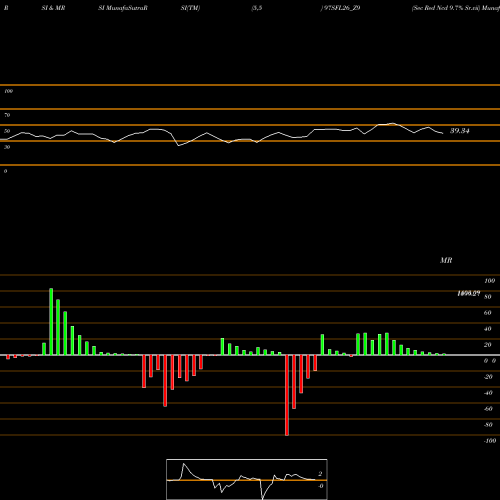Image resolution: width=500 pixels, height=500 pixels.
Task: Click the MR panel title label
Action: [x=446, y=260]
